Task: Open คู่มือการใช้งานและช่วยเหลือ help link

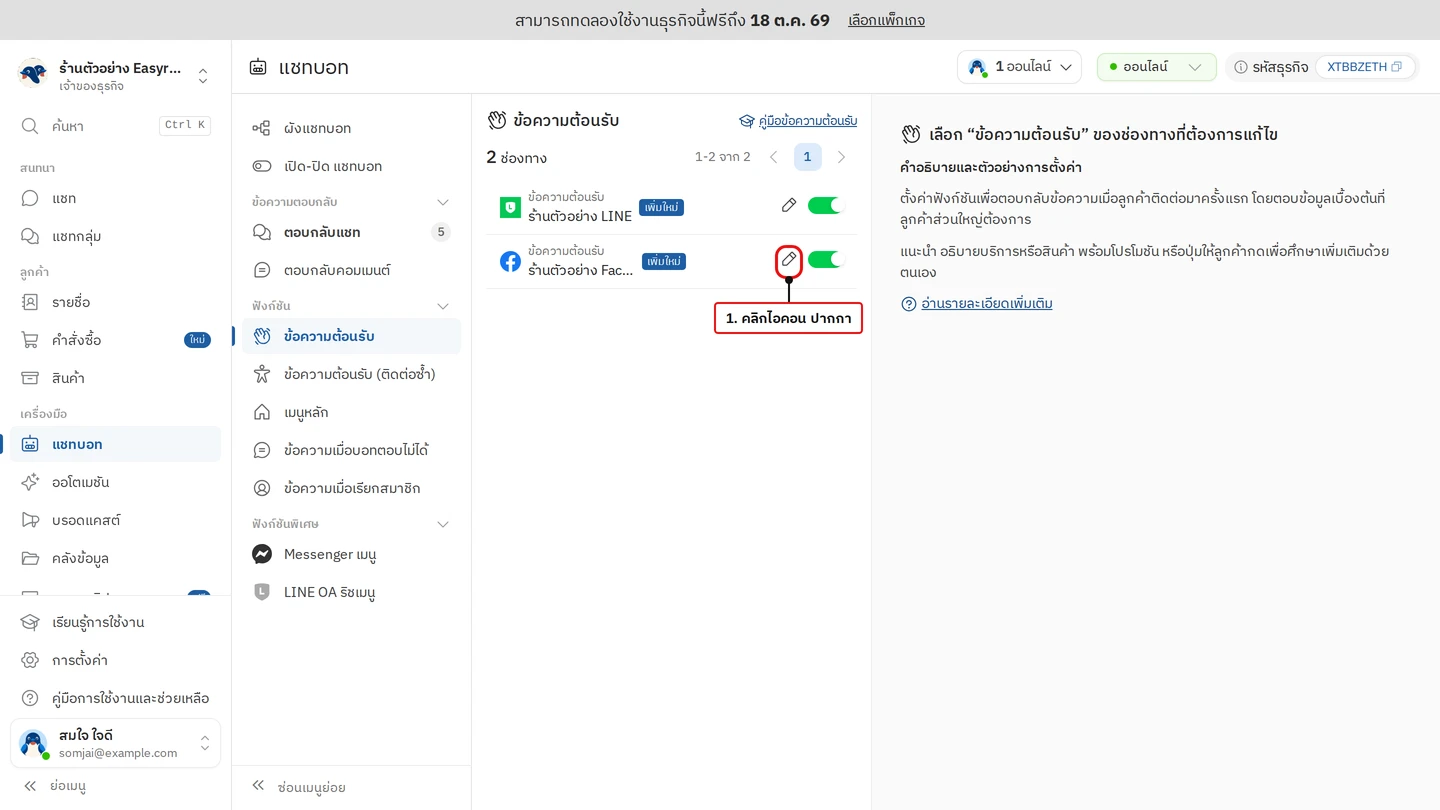Action: [115, 698]
